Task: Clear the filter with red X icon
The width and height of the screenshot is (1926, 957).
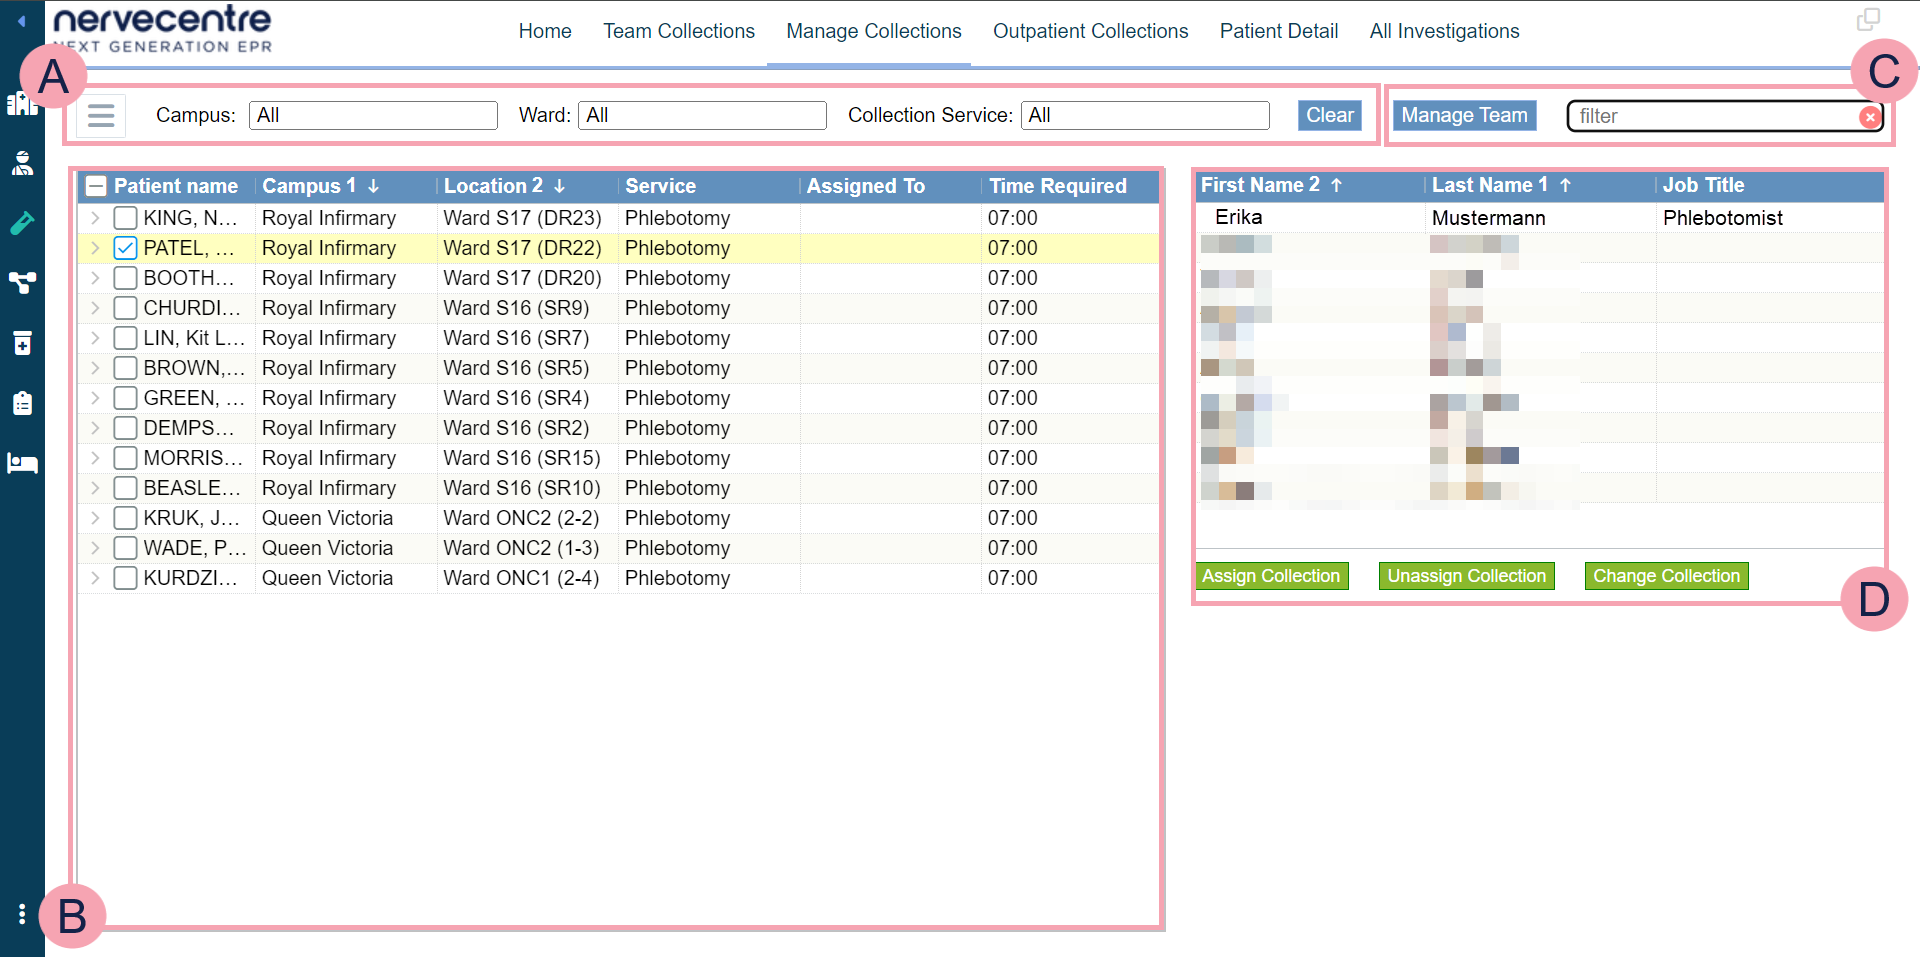Action: click(1869, 117)
